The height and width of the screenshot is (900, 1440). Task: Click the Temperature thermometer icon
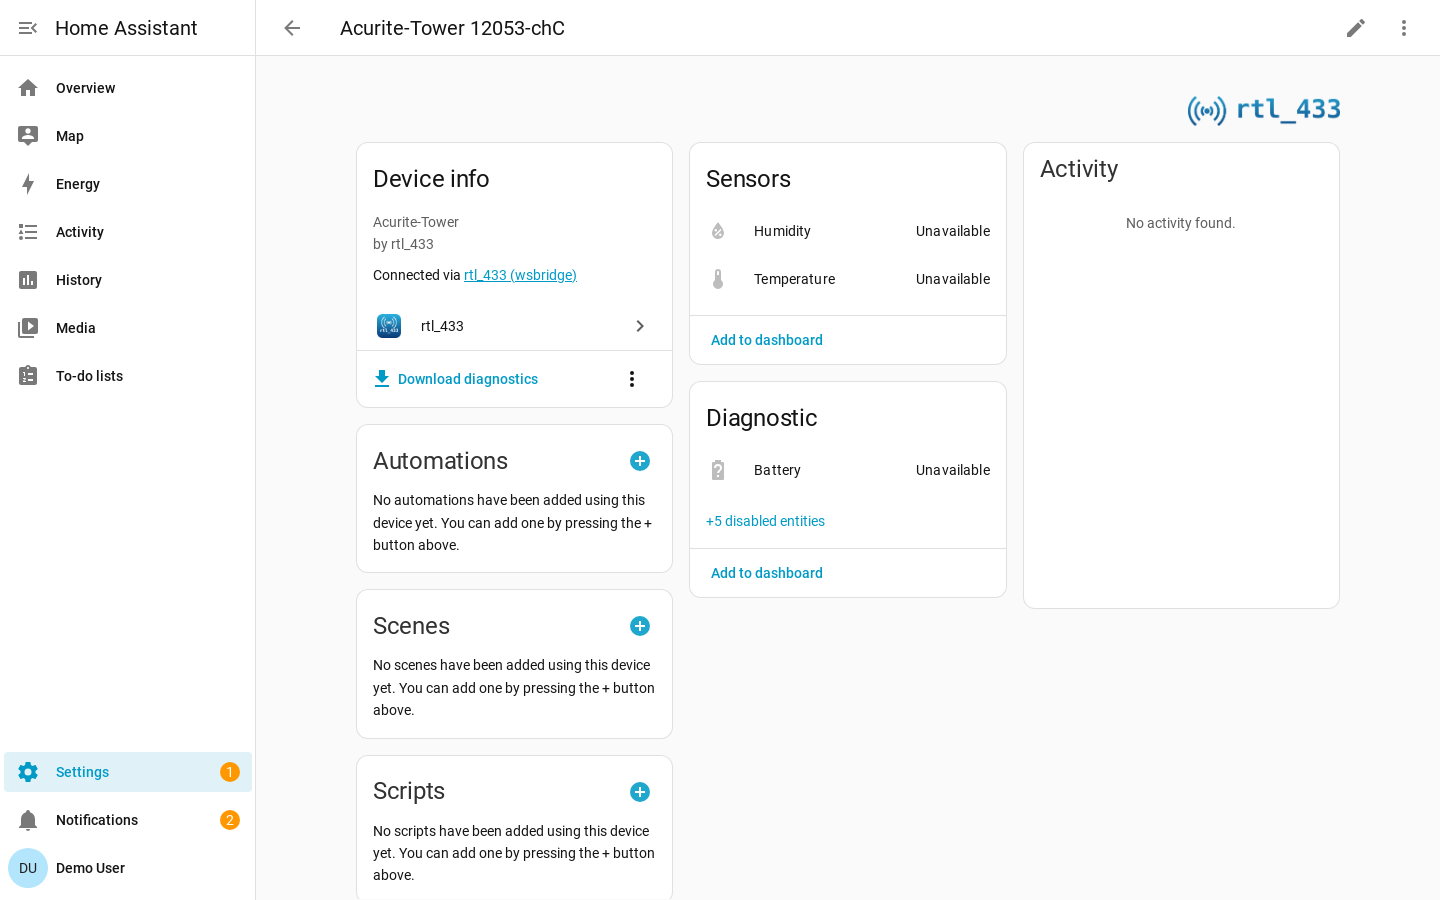point(718,279)
